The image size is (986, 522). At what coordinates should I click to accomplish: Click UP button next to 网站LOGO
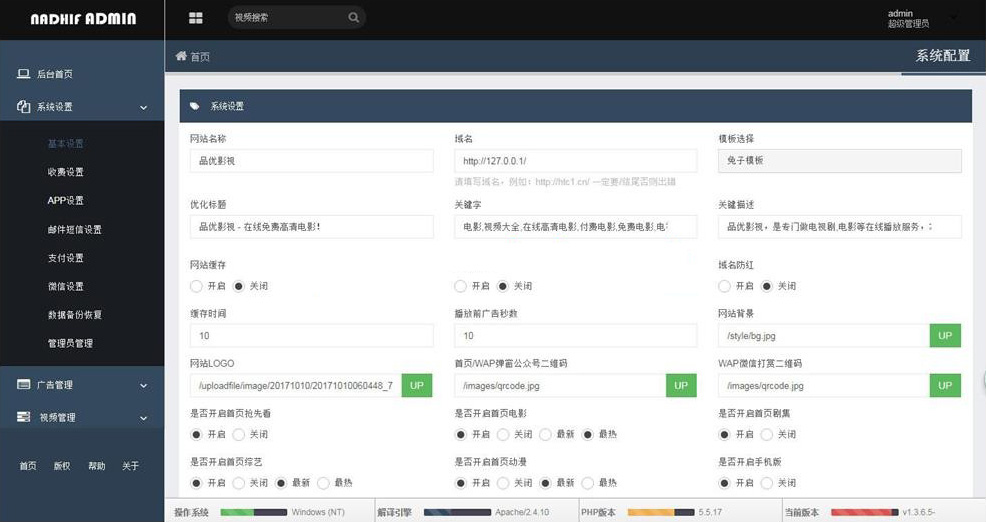coord(417,385)
